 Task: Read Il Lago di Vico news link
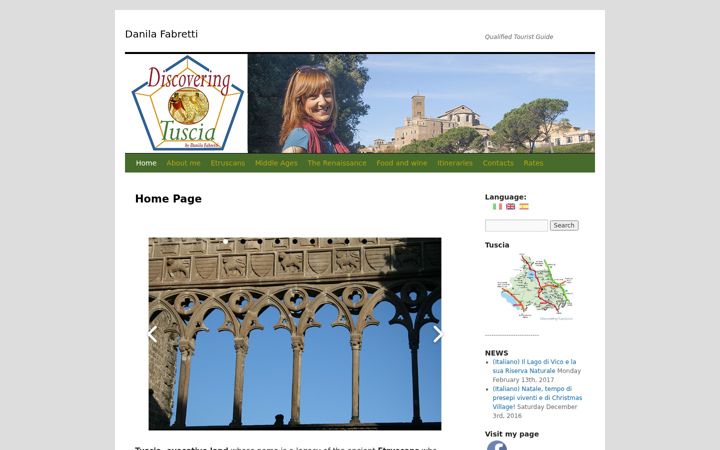[x=534, y=366]
